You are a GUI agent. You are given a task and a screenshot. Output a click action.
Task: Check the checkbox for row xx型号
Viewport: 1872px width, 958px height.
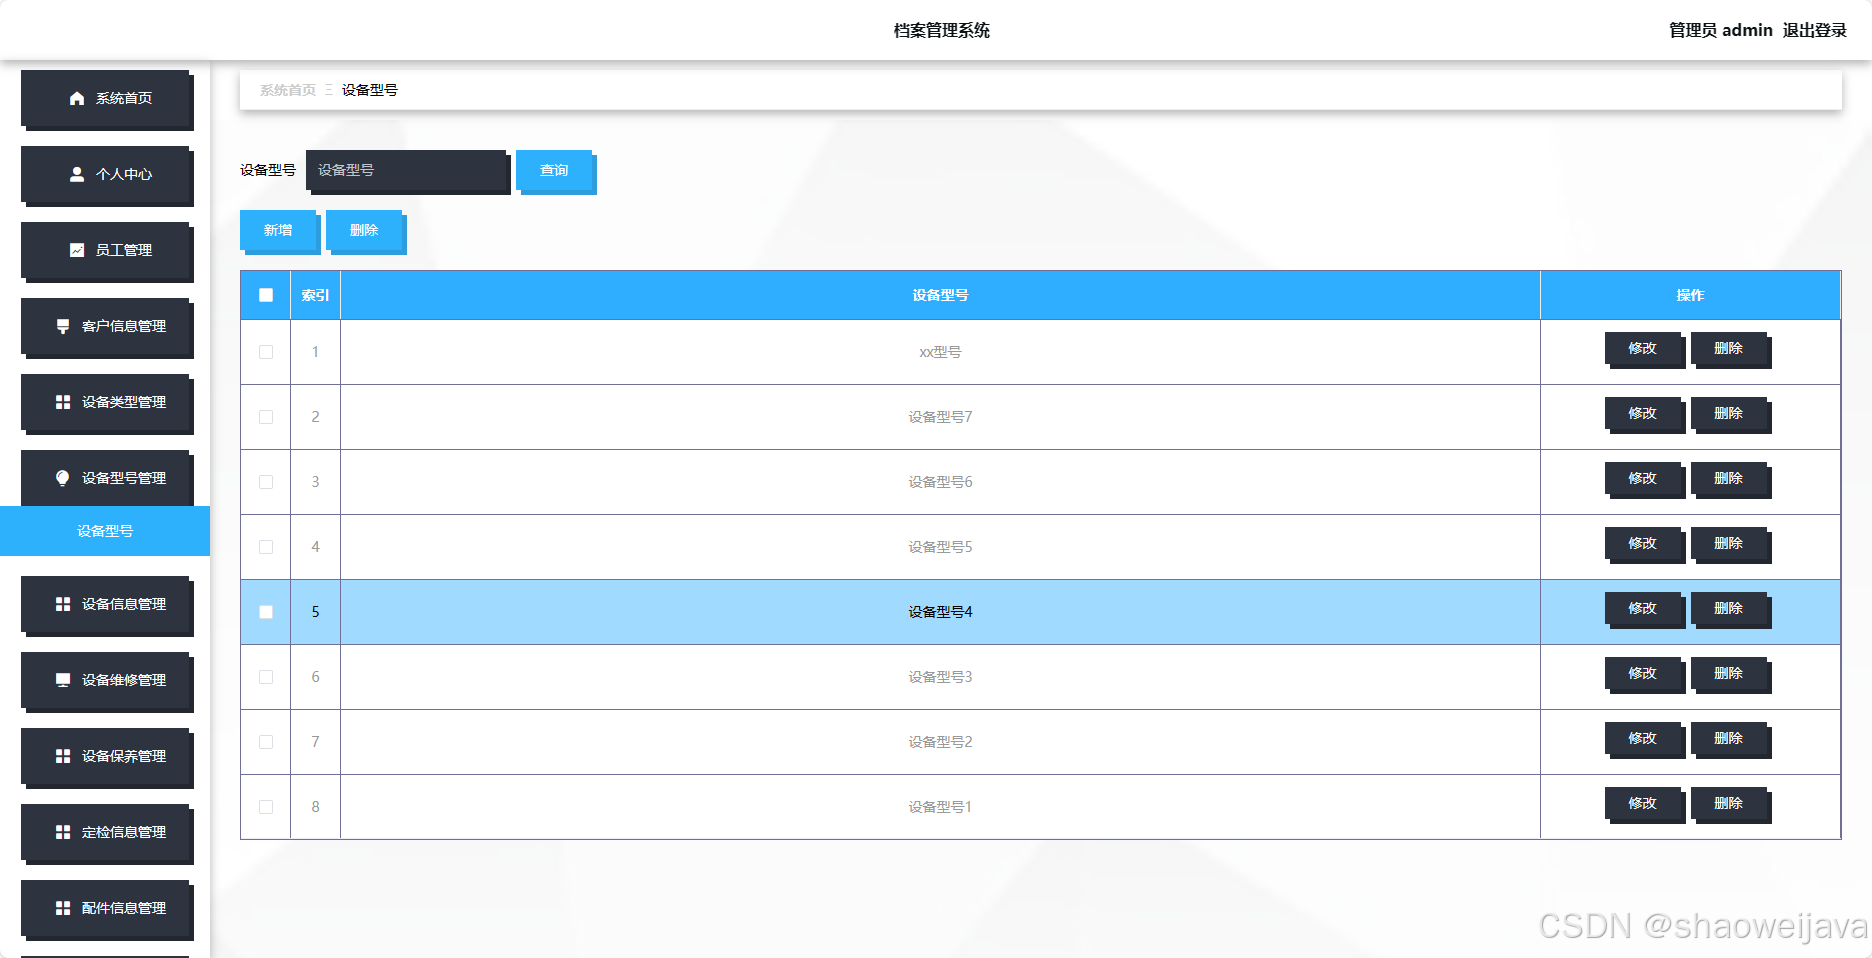click(266, 352)
